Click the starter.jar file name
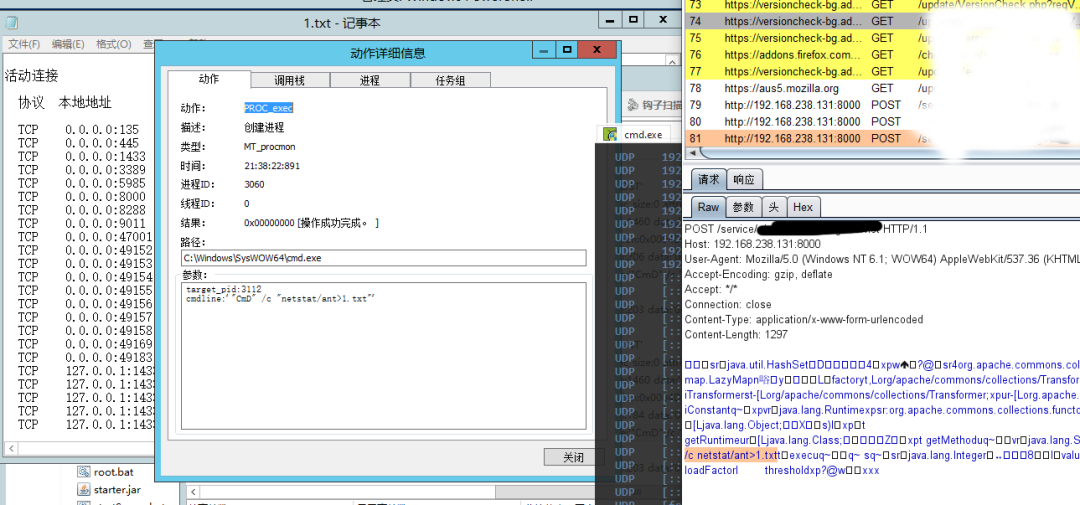This screenshot has width=1080, height=505. (x=118, y=490)
